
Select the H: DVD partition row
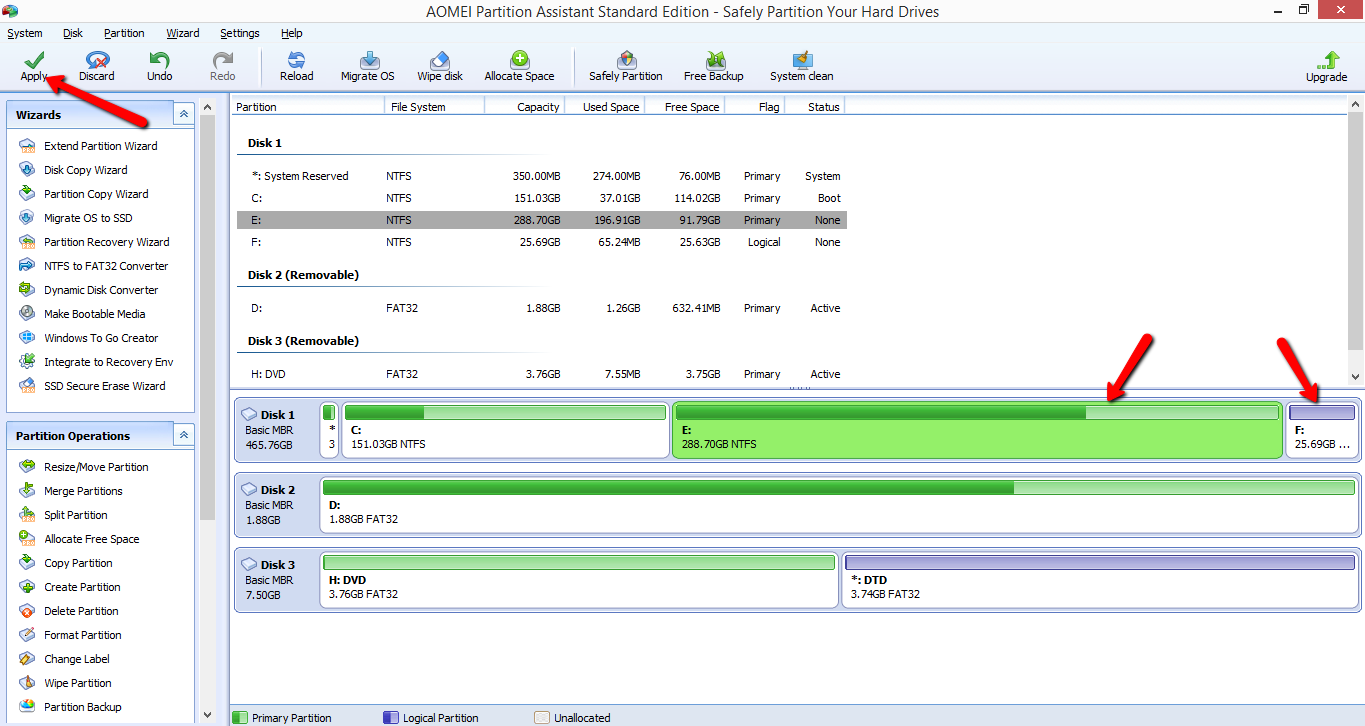(542, 374)
